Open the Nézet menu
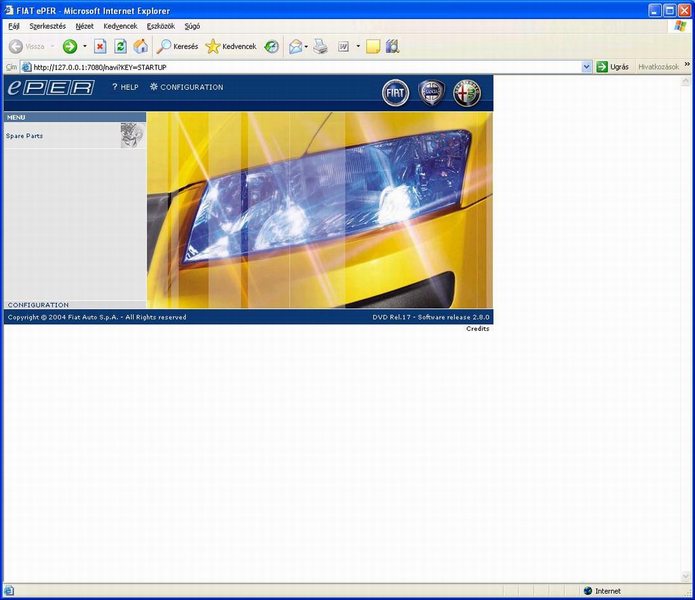Screen dimensions: 695x600 (84, 26)
